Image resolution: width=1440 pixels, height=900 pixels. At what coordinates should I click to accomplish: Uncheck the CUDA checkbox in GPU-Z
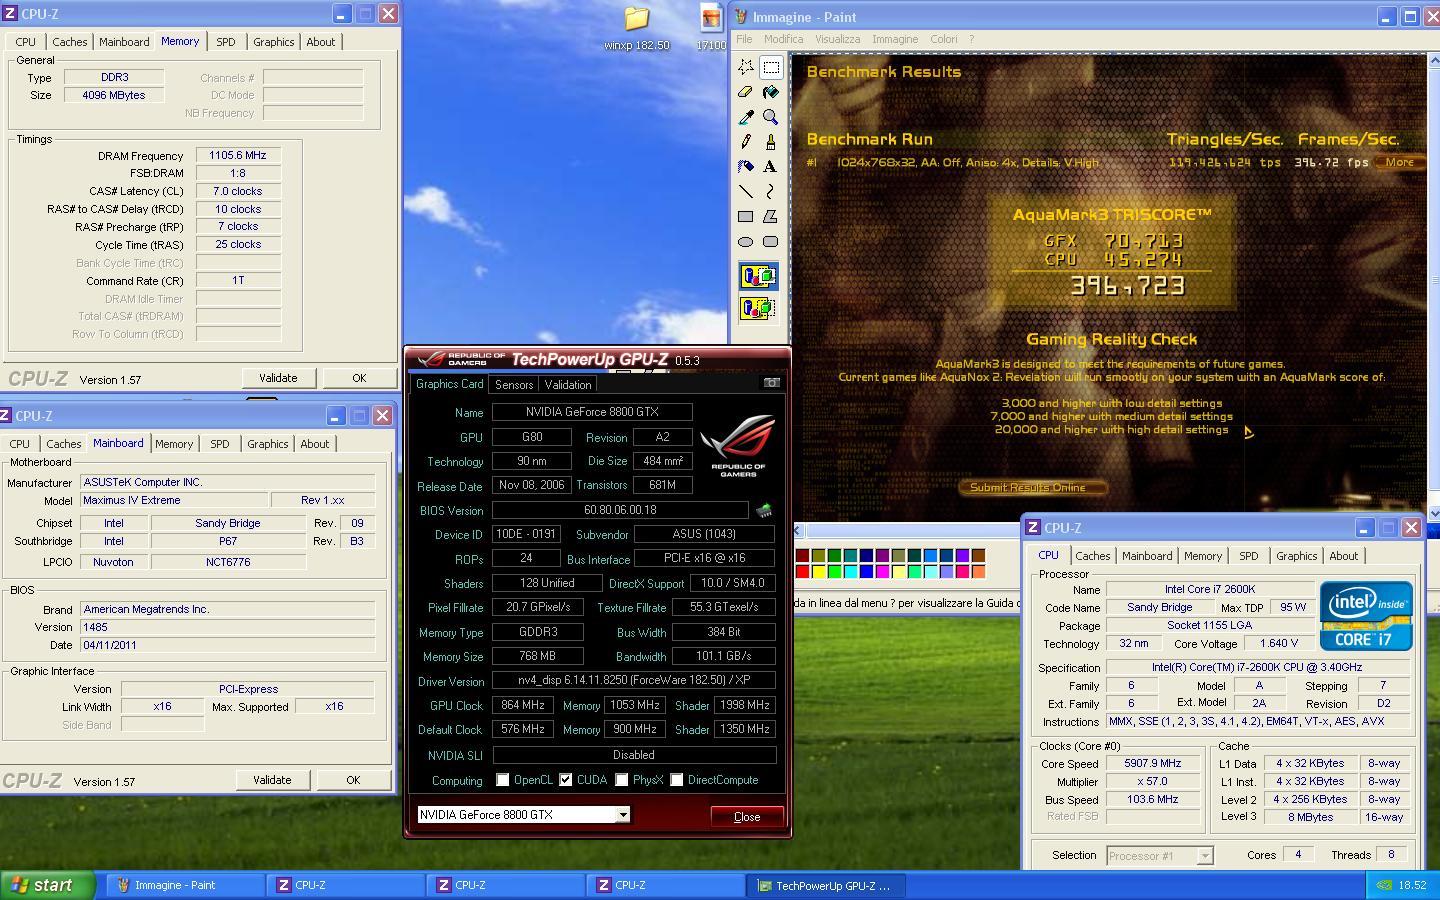tap(566, 780)
